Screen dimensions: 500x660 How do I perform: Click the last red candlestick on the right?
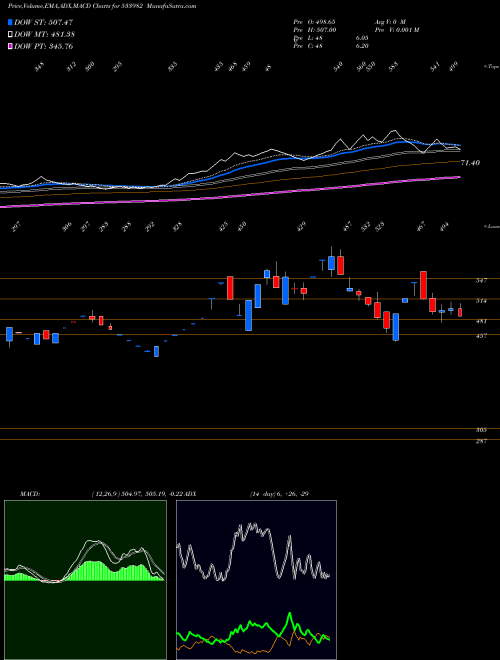pos(460,312)
